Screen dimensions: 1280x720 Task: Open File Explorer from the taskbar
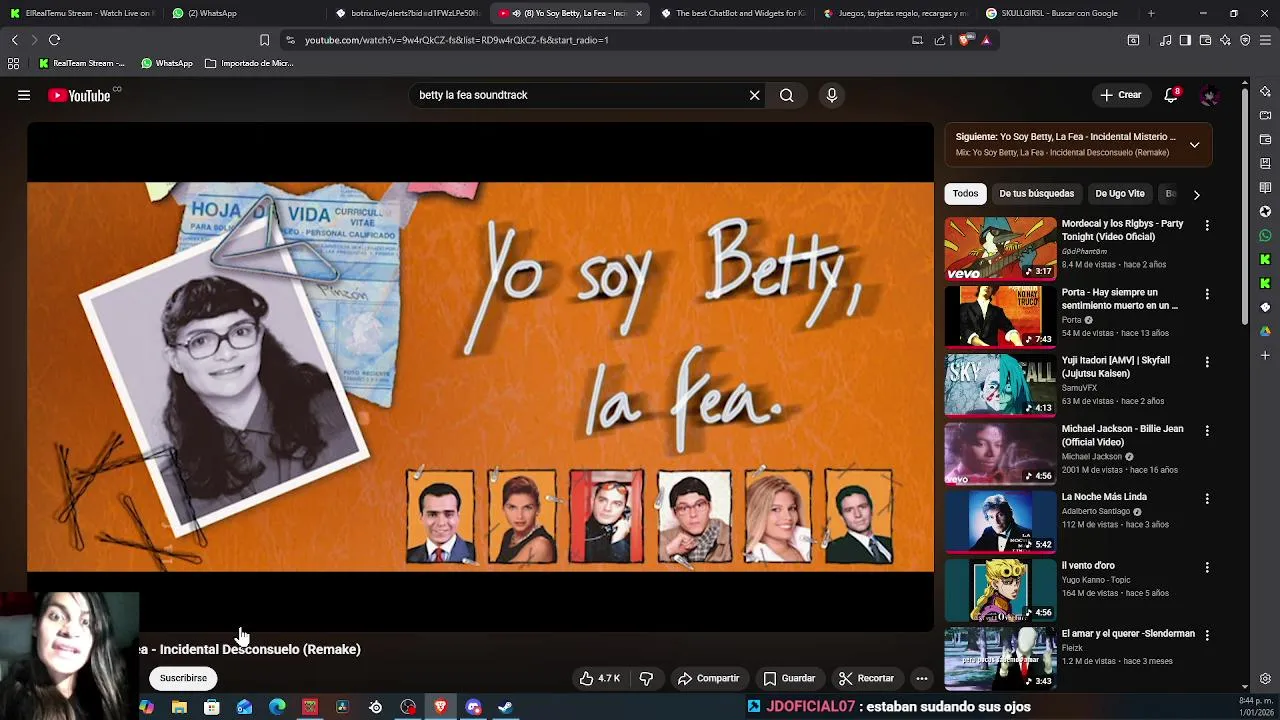[179, 707]
